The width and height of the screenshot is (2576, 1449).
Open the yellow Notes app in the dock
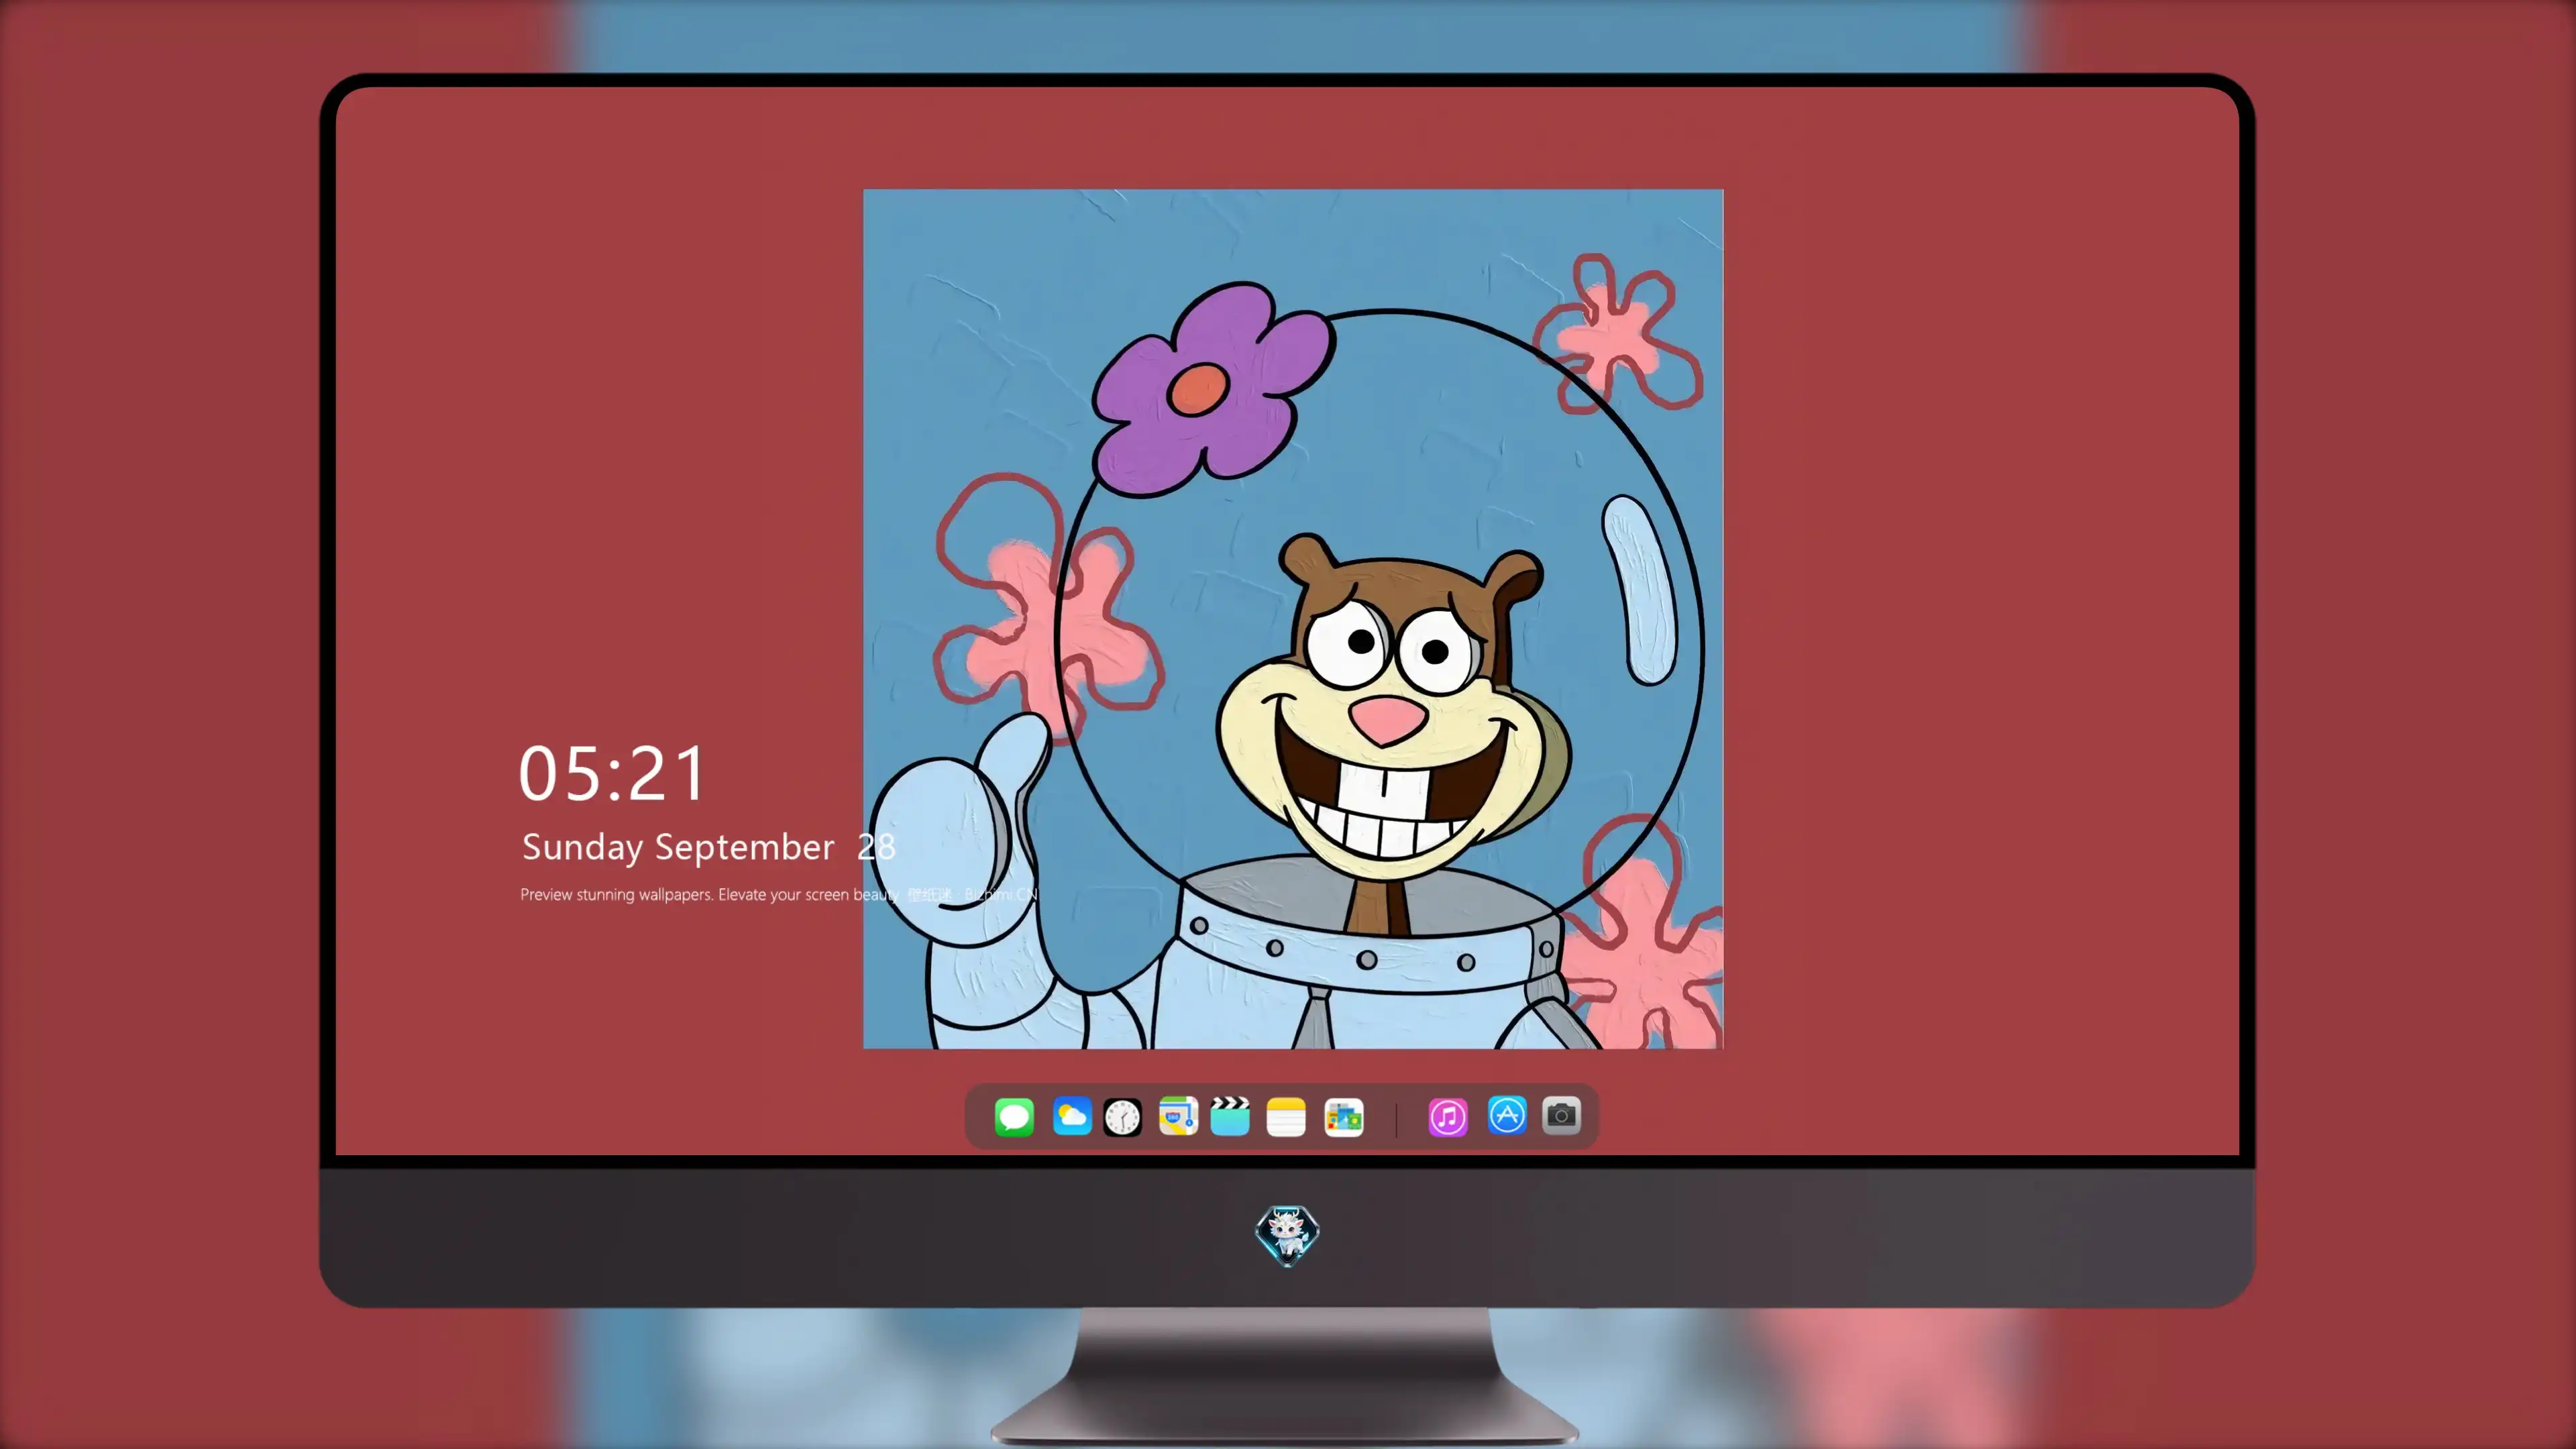[x=1286, y=1117]
